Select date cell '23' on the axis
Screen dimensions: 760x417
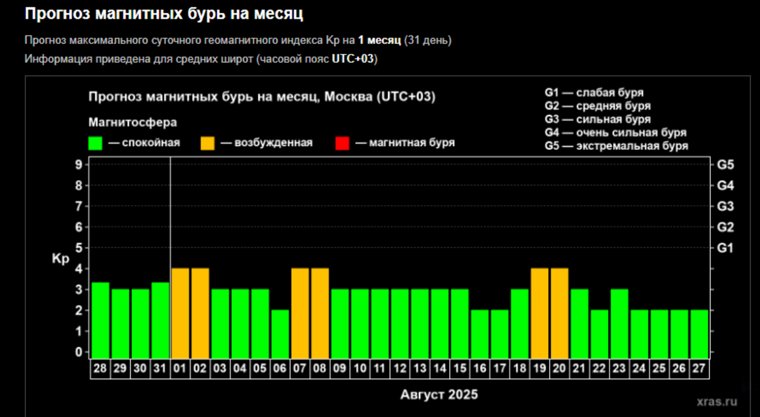619,369
